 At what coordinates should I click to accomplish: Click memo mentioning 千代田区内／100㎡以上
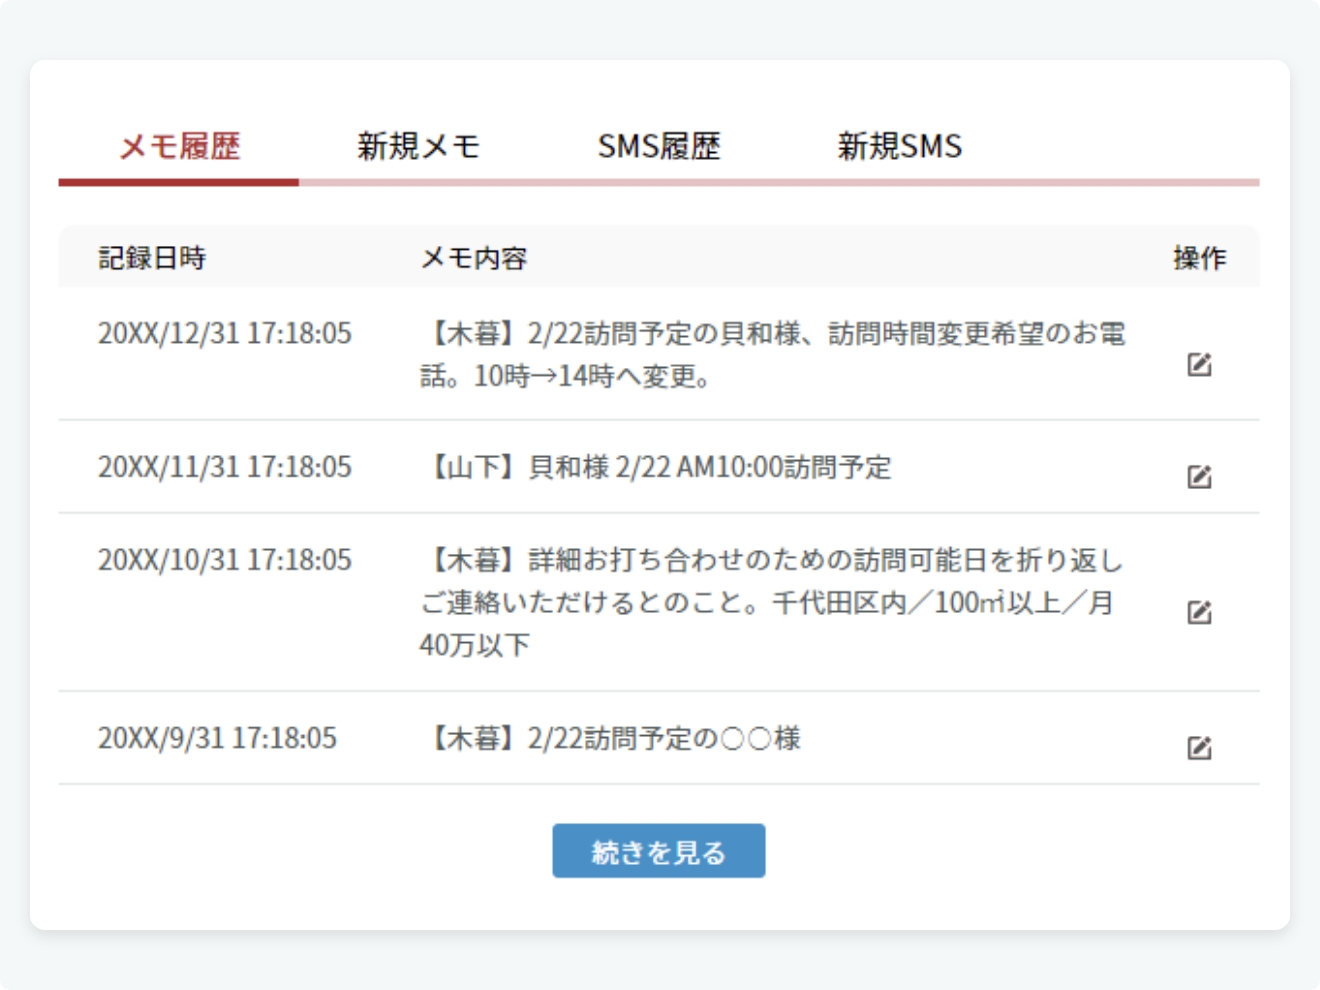772,602
